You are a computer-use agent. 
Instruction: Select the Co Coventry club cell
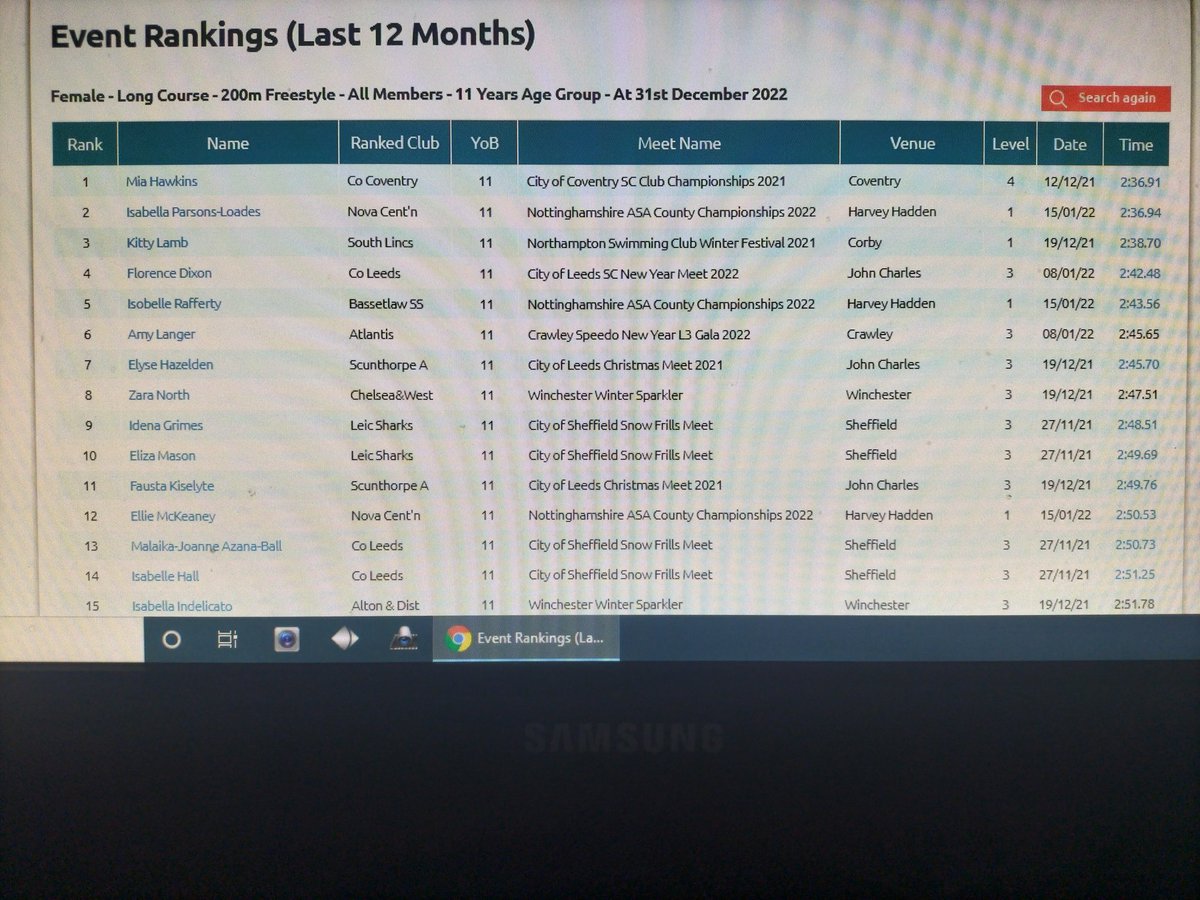(382, 182)
